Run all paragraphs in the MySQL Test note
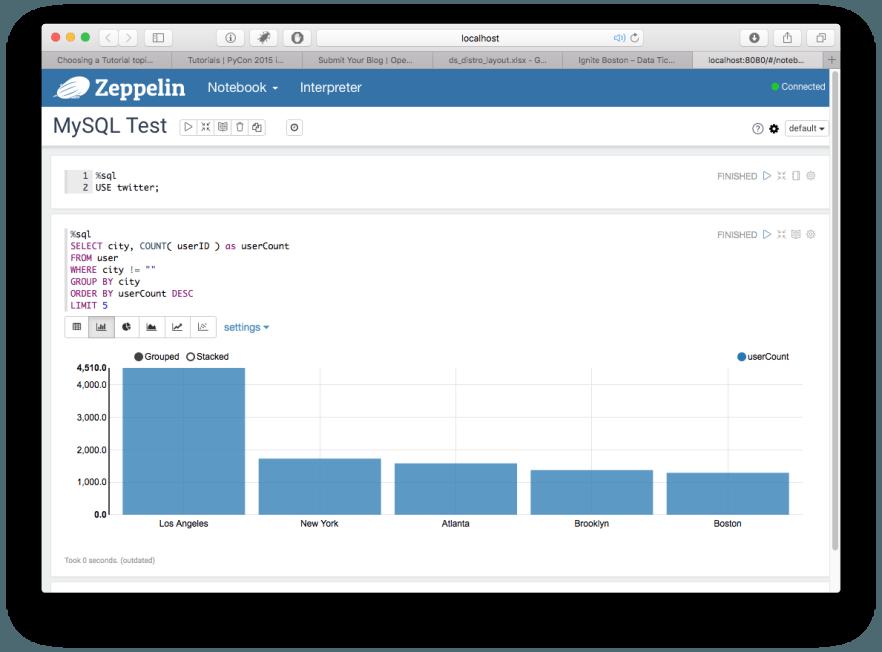 click(188, 127)
